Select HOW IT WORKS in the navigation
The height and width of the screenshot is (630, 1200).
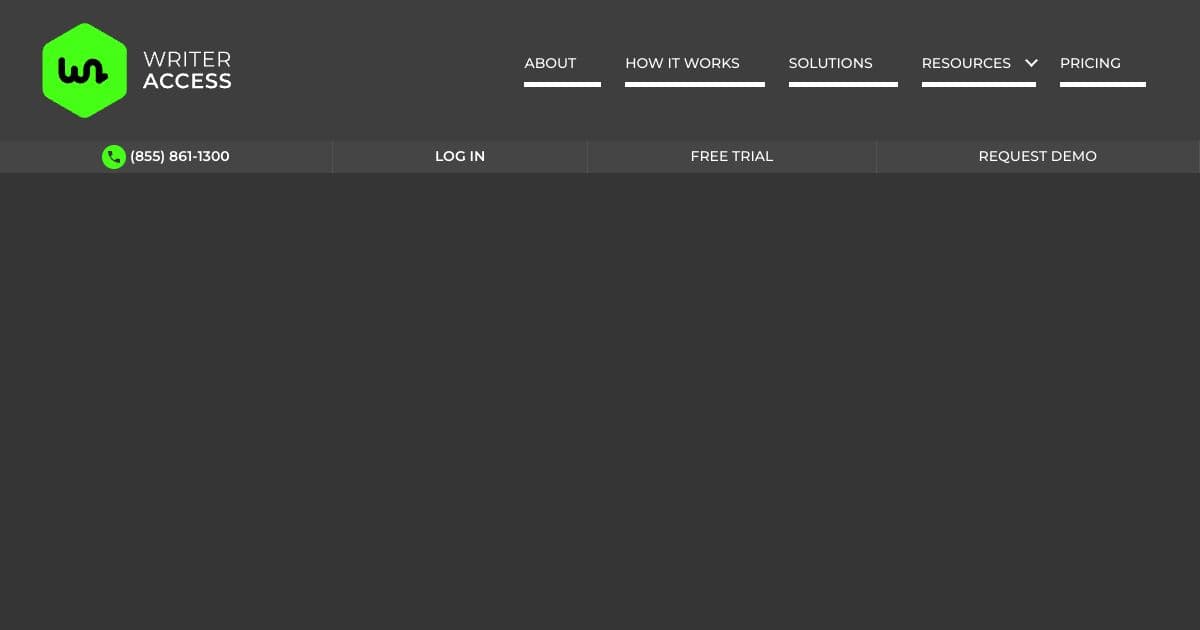[683, 63]
